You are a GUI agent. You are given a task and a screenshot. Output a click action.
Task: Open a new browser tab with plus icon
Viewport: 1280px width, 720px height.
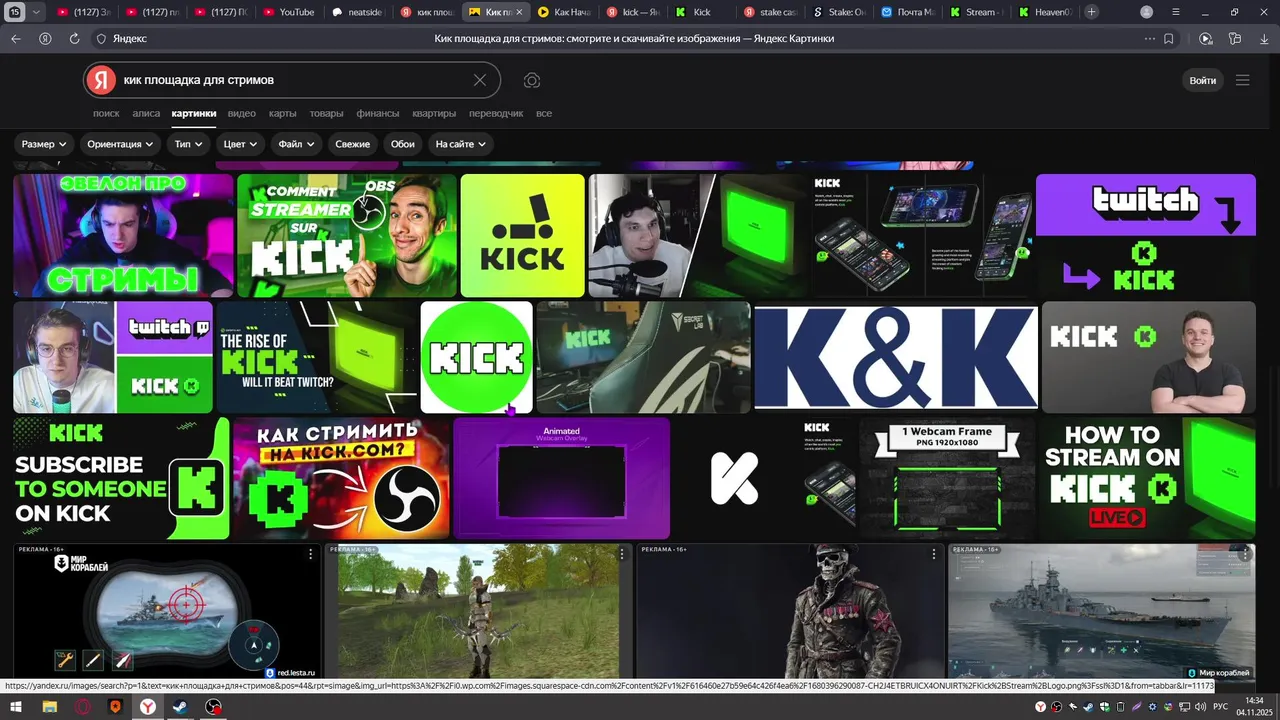pyautogui.click(x=1091, y=12)
